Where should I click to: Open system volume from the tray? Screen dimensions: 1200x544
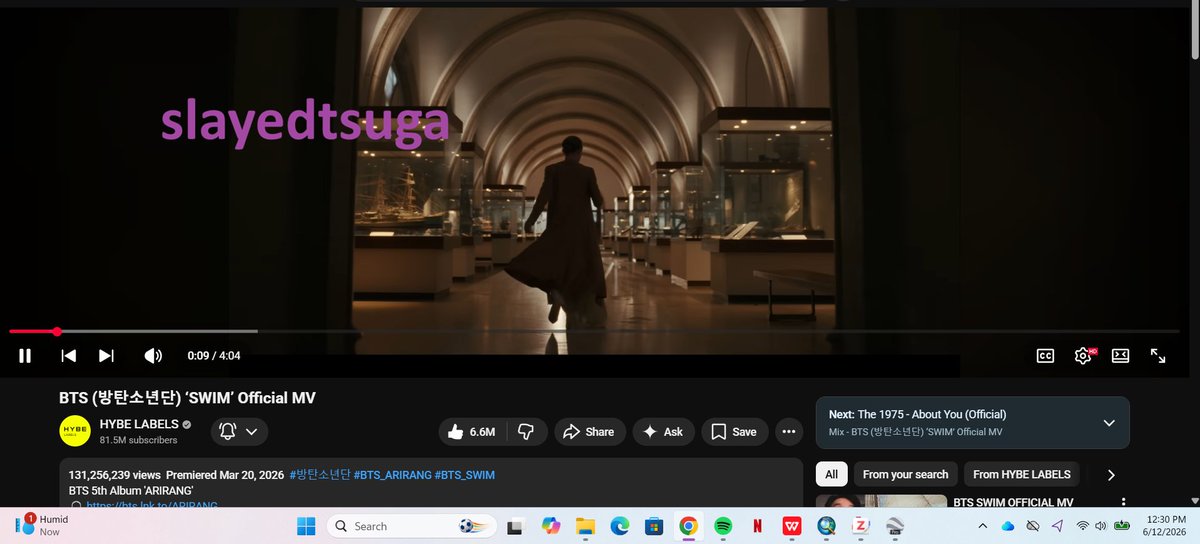coord(1100,526)
